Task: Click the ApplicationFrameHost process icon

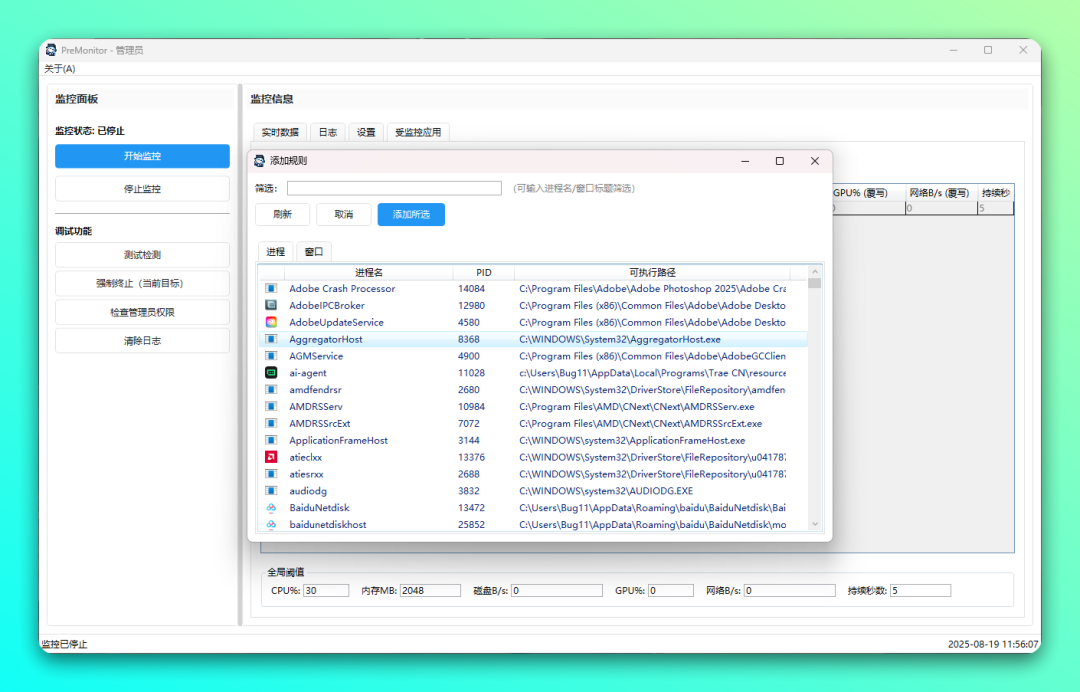Action: (x=271, y=440)
